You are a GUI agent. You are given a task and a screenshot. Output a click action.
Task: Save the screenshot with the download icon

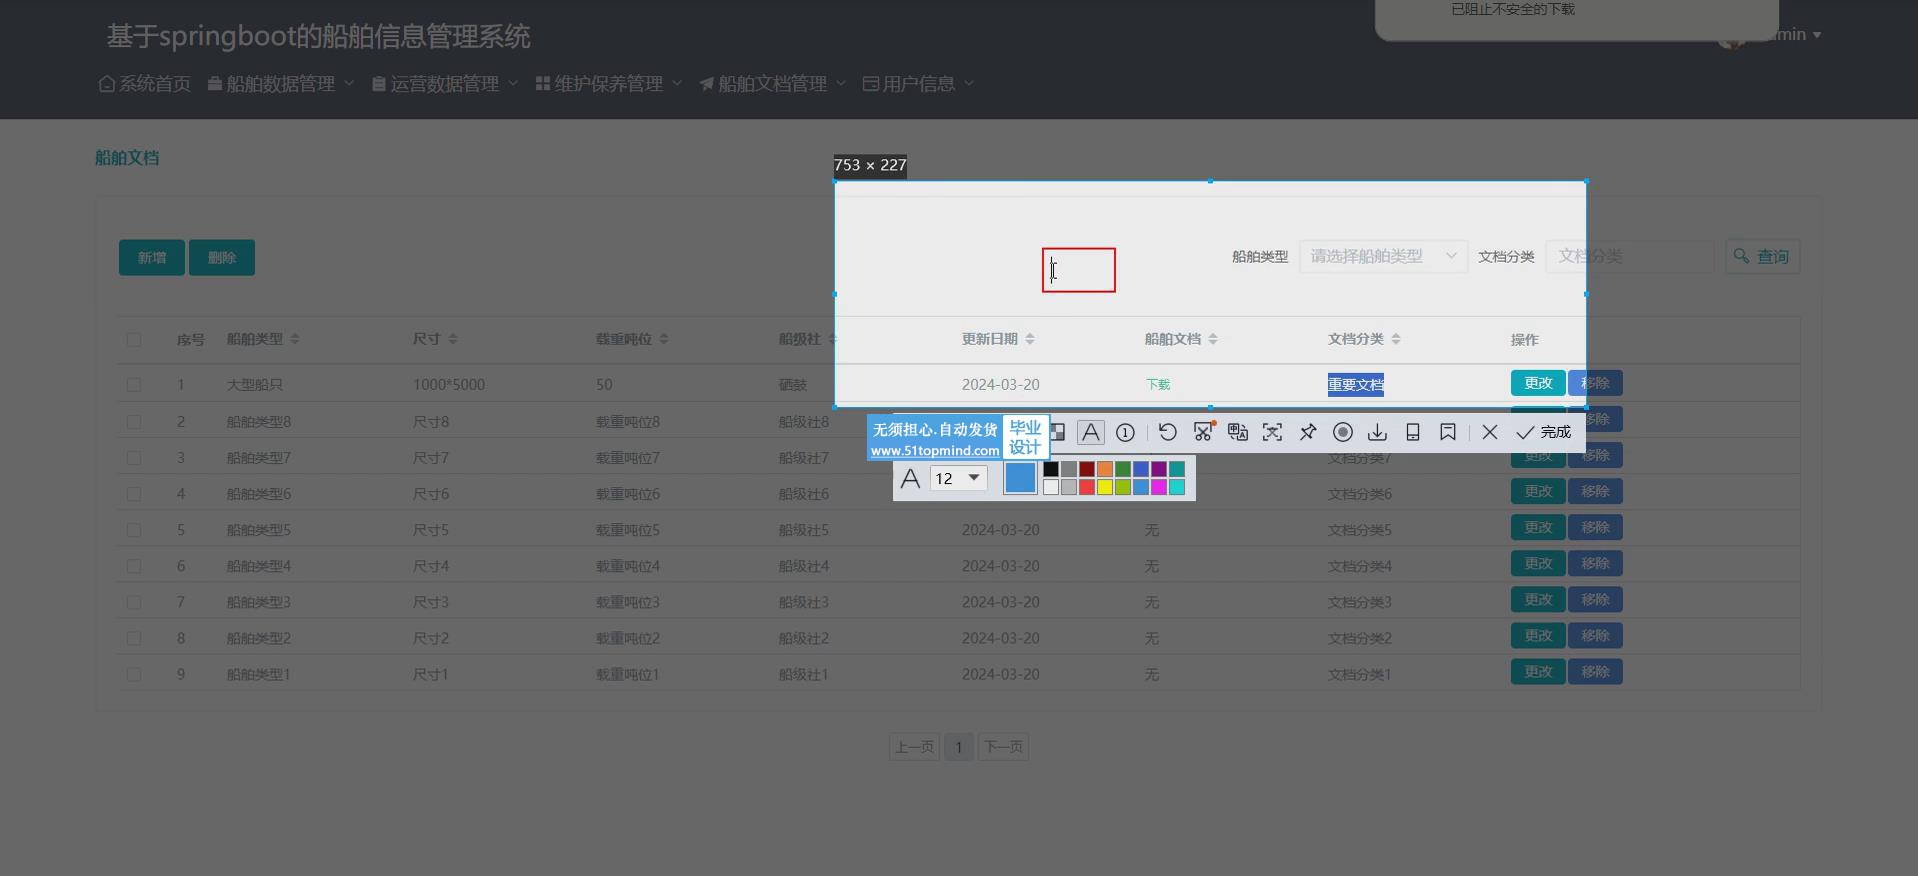click(x=1377, y=432)
